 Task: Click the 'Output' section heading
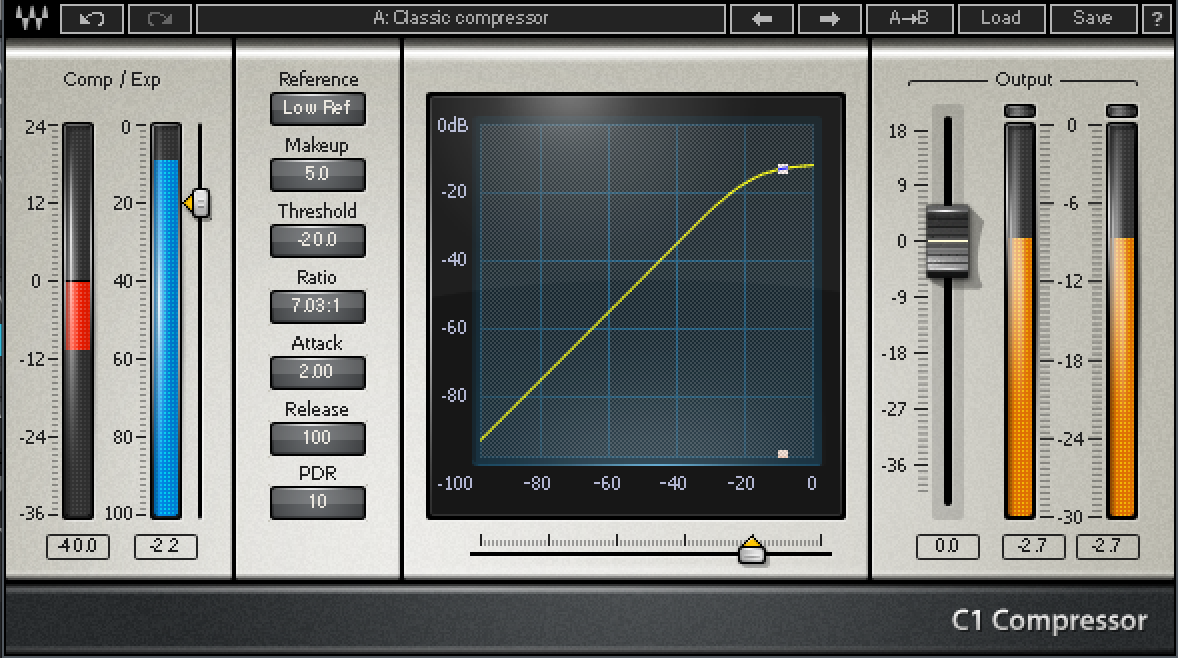tap(1023, 80)
